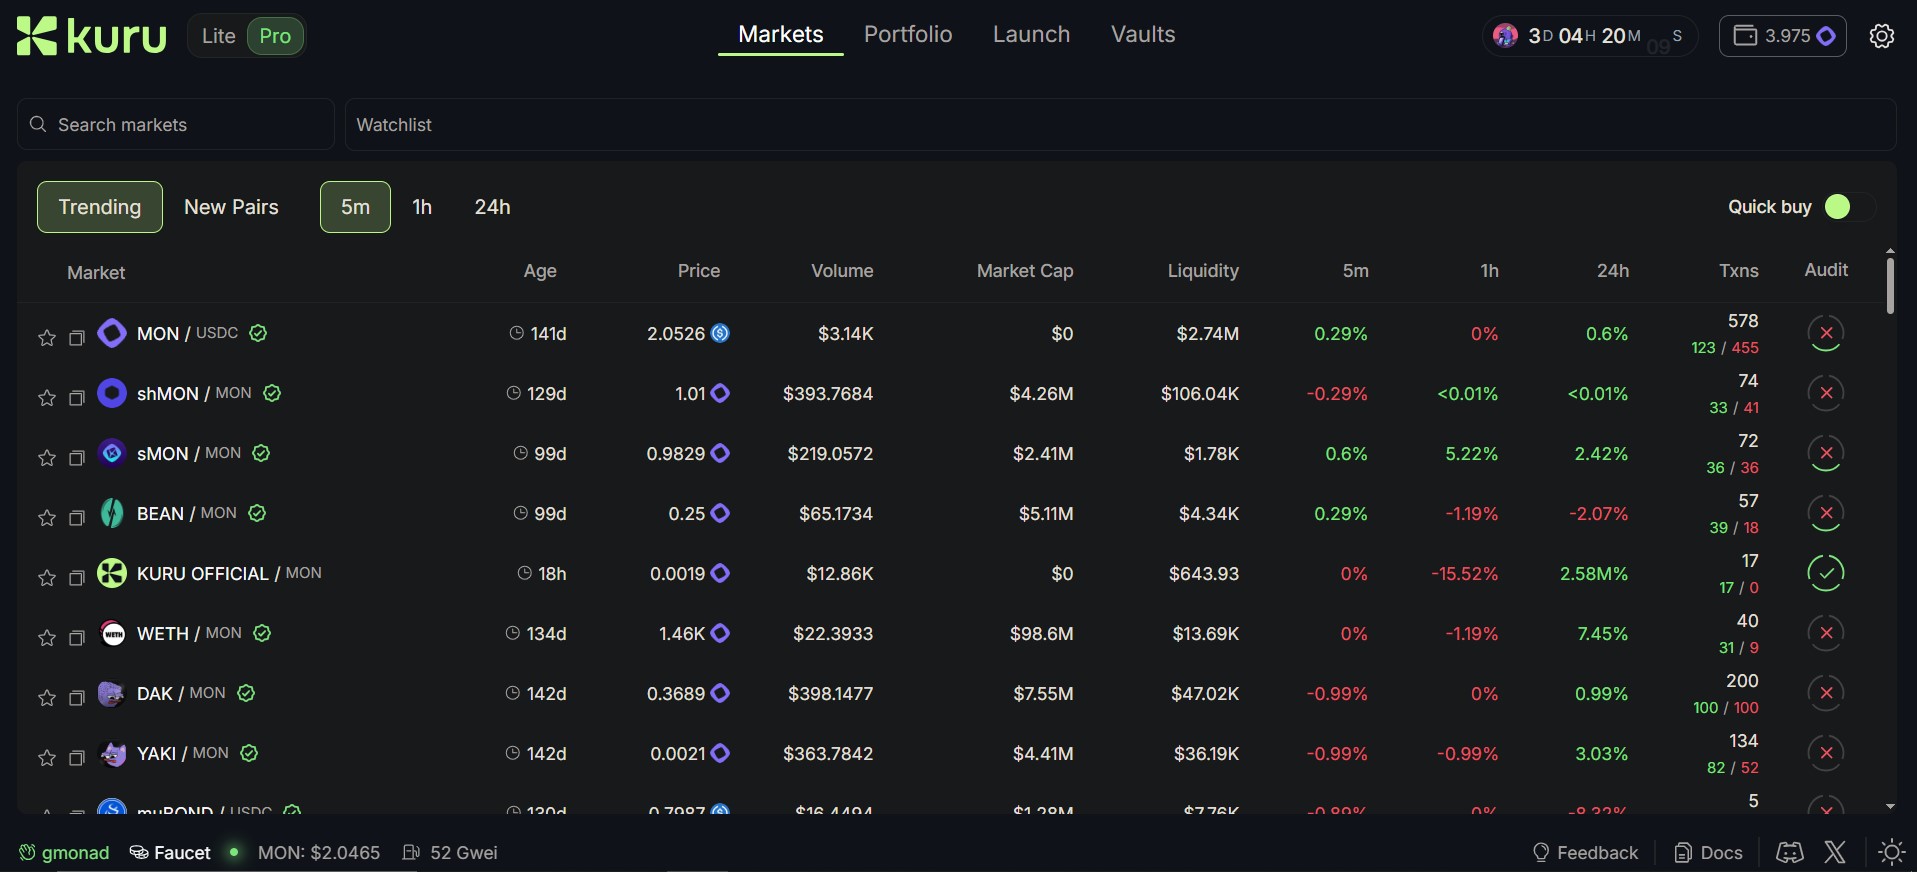
Task: Star the BEAN / MON market
Action: click(x=46, y=518)
